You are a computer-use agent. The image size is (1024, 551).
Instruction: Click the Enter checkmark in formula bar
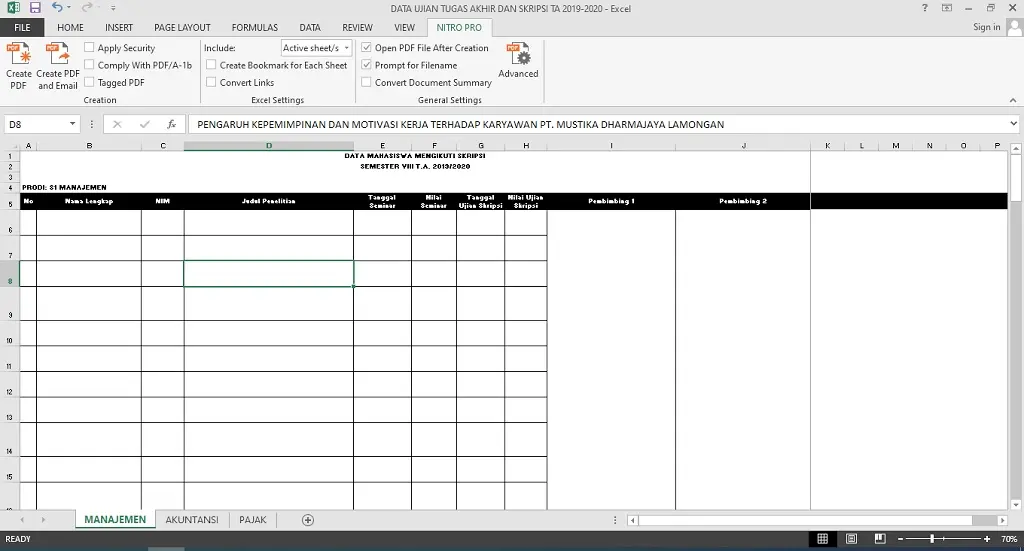(x=144, y=124)
